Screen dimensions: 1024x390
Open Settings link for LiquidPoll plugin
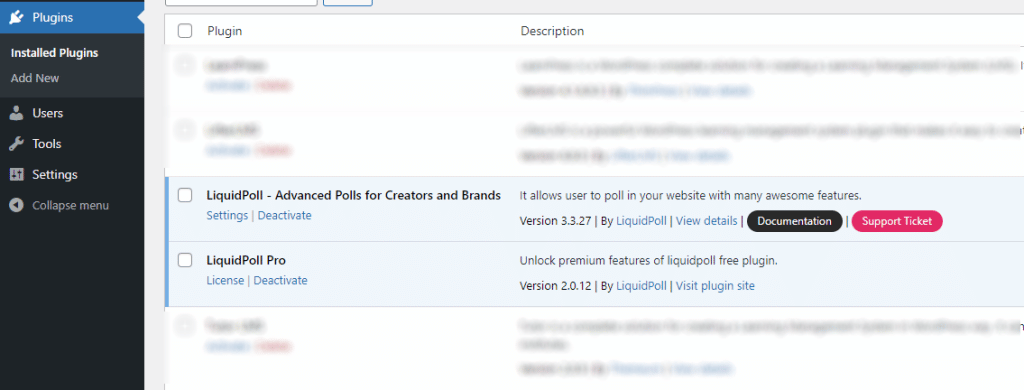227,215
